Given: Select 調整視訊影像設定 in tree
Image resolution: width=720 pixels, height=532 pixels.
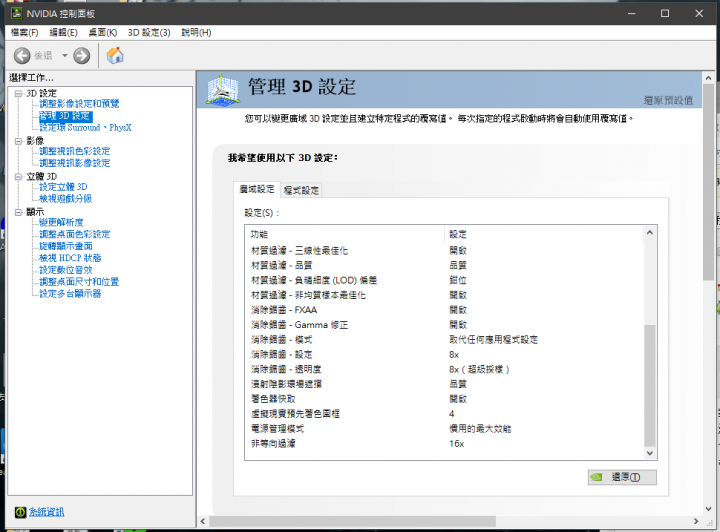Looking at the screenshot, I should (74, 163).
